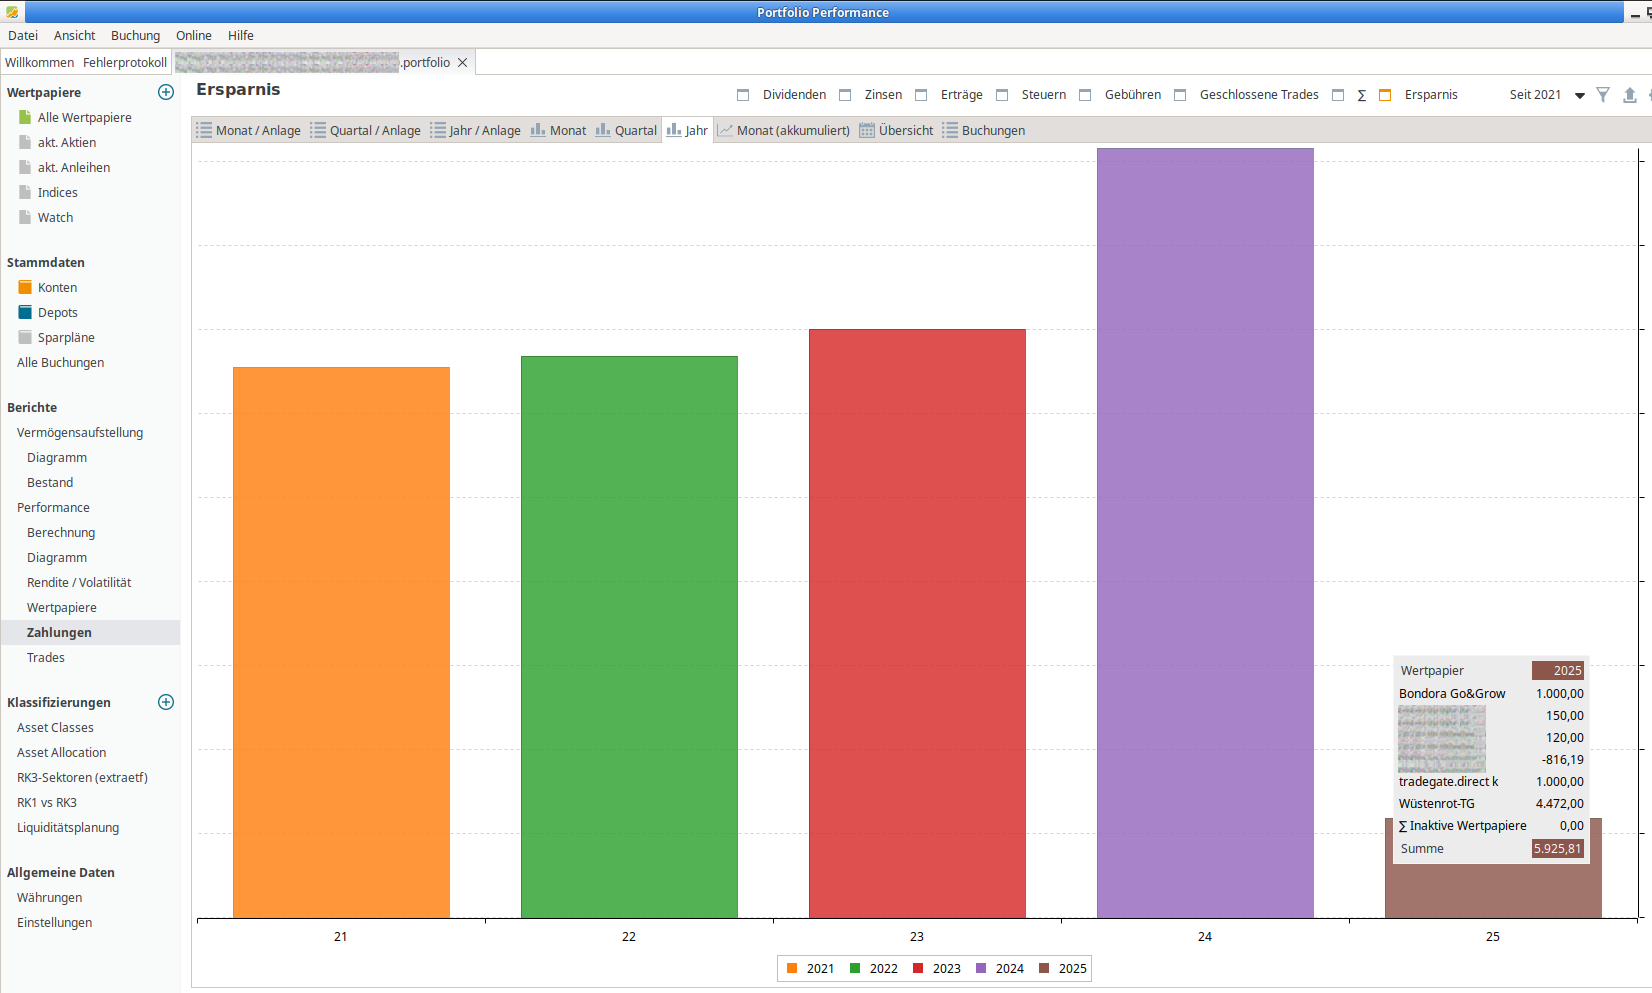Enable the Erträge checkbox
This screenshot has width=1652, height=993.
point(921,95)
